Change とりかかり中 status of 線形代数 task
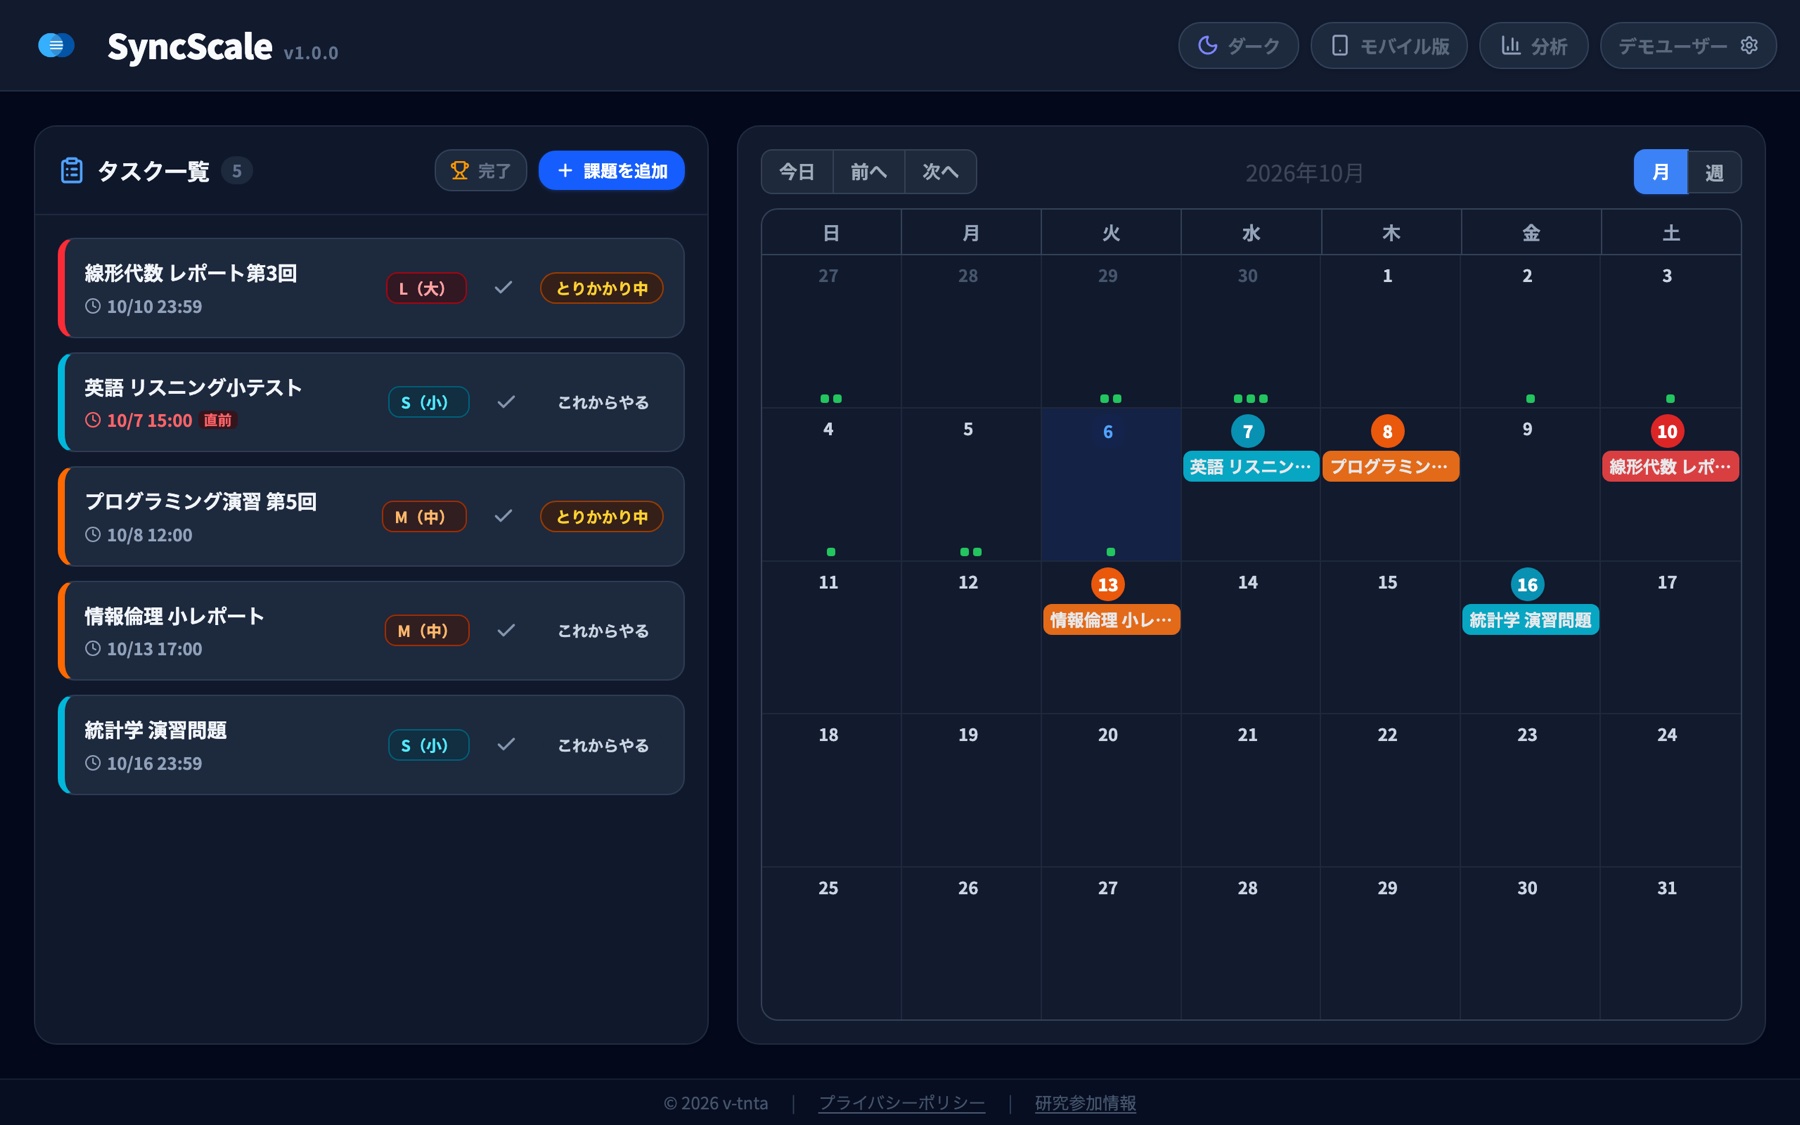1800x1125 pixels. [x=602, y=288]
